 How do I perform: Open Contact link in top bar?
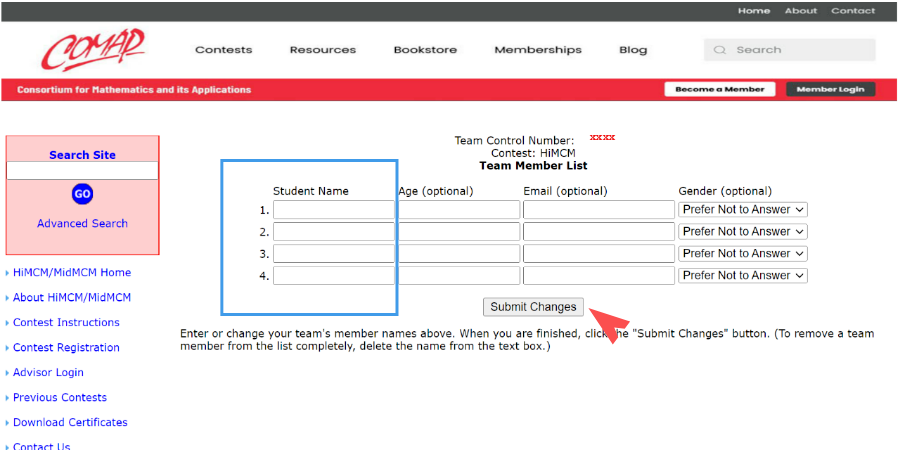tap(853, 11)
